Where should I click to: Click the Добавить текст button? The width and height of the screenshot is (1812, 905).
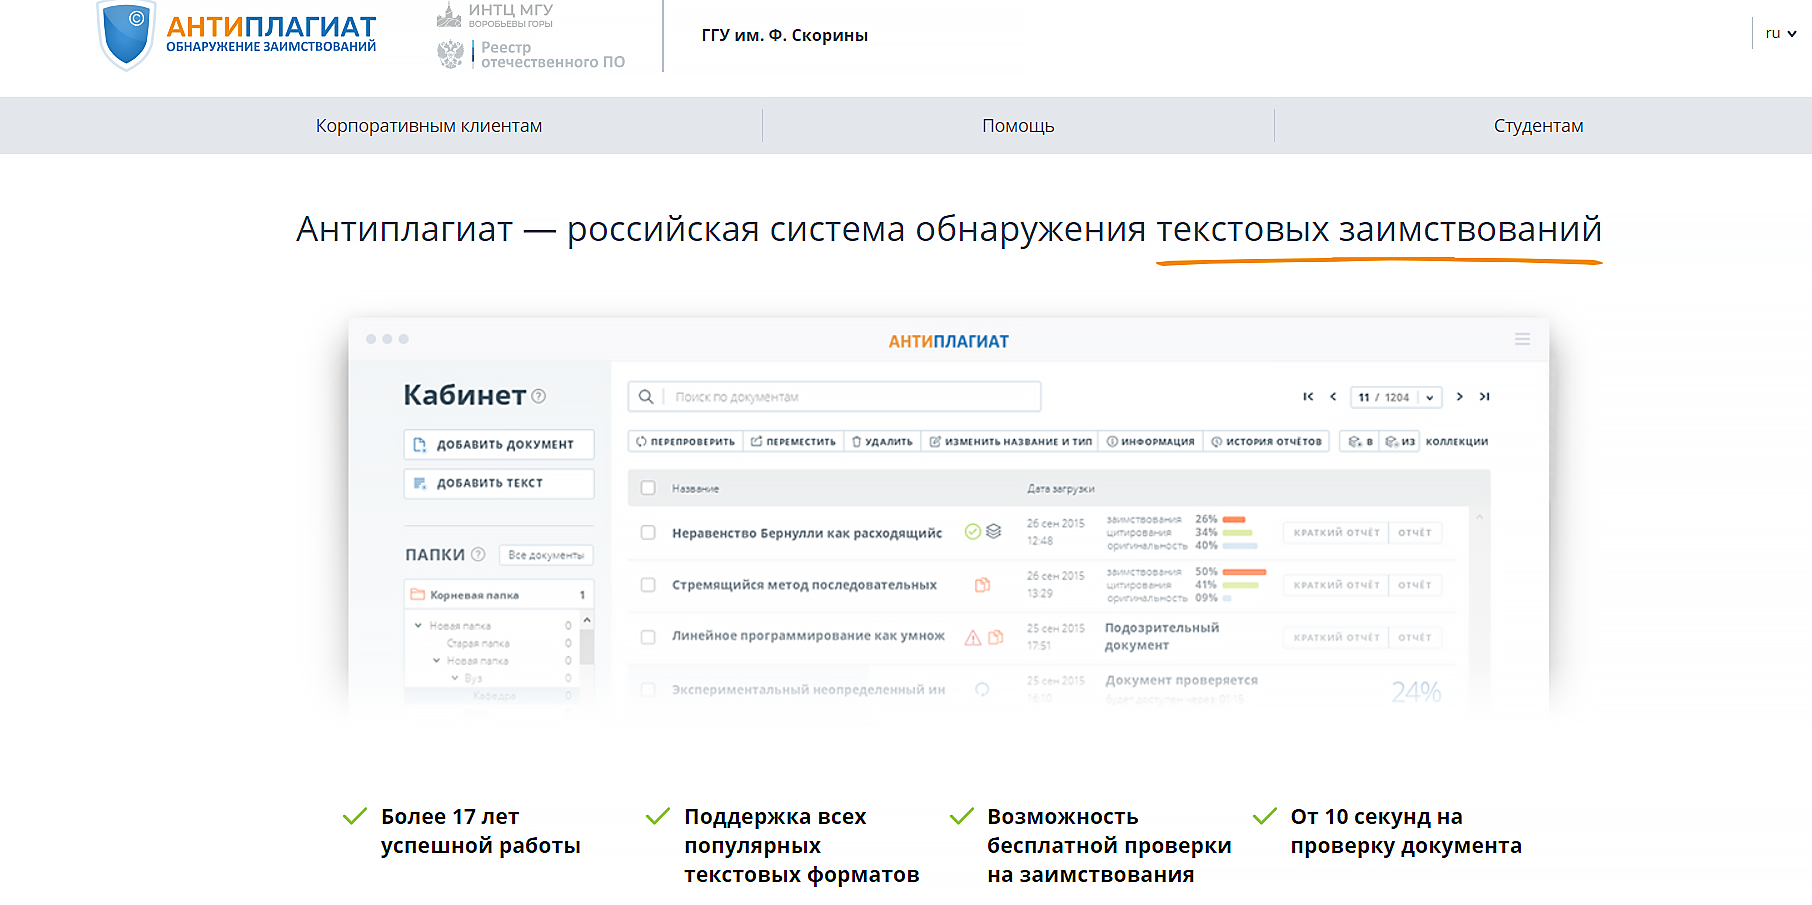(x=499, y=483)
